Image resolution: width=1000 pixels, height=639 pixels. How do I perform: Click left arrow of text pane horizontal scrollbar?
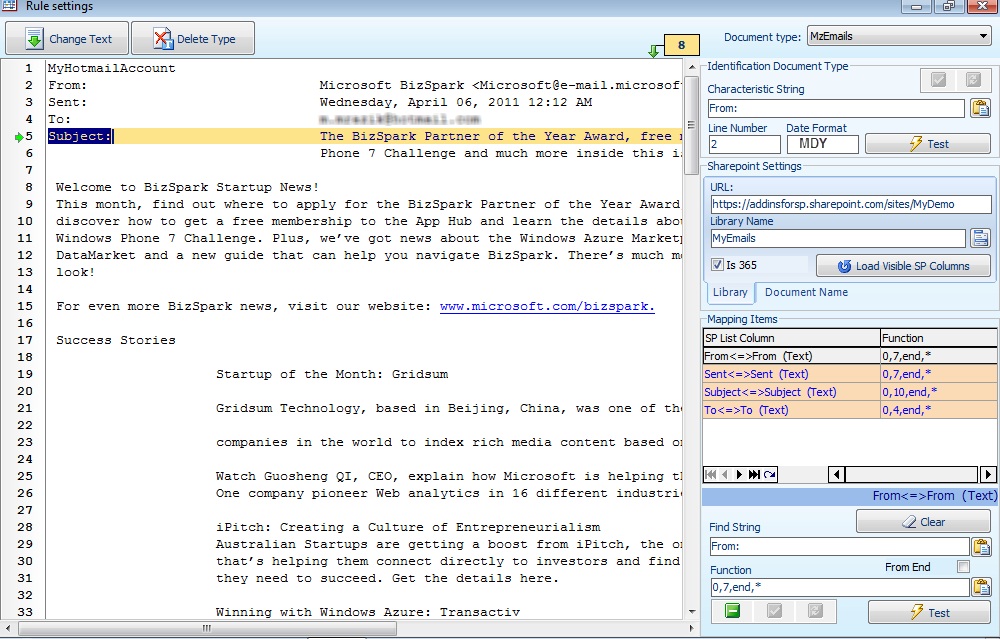point(6,628)
